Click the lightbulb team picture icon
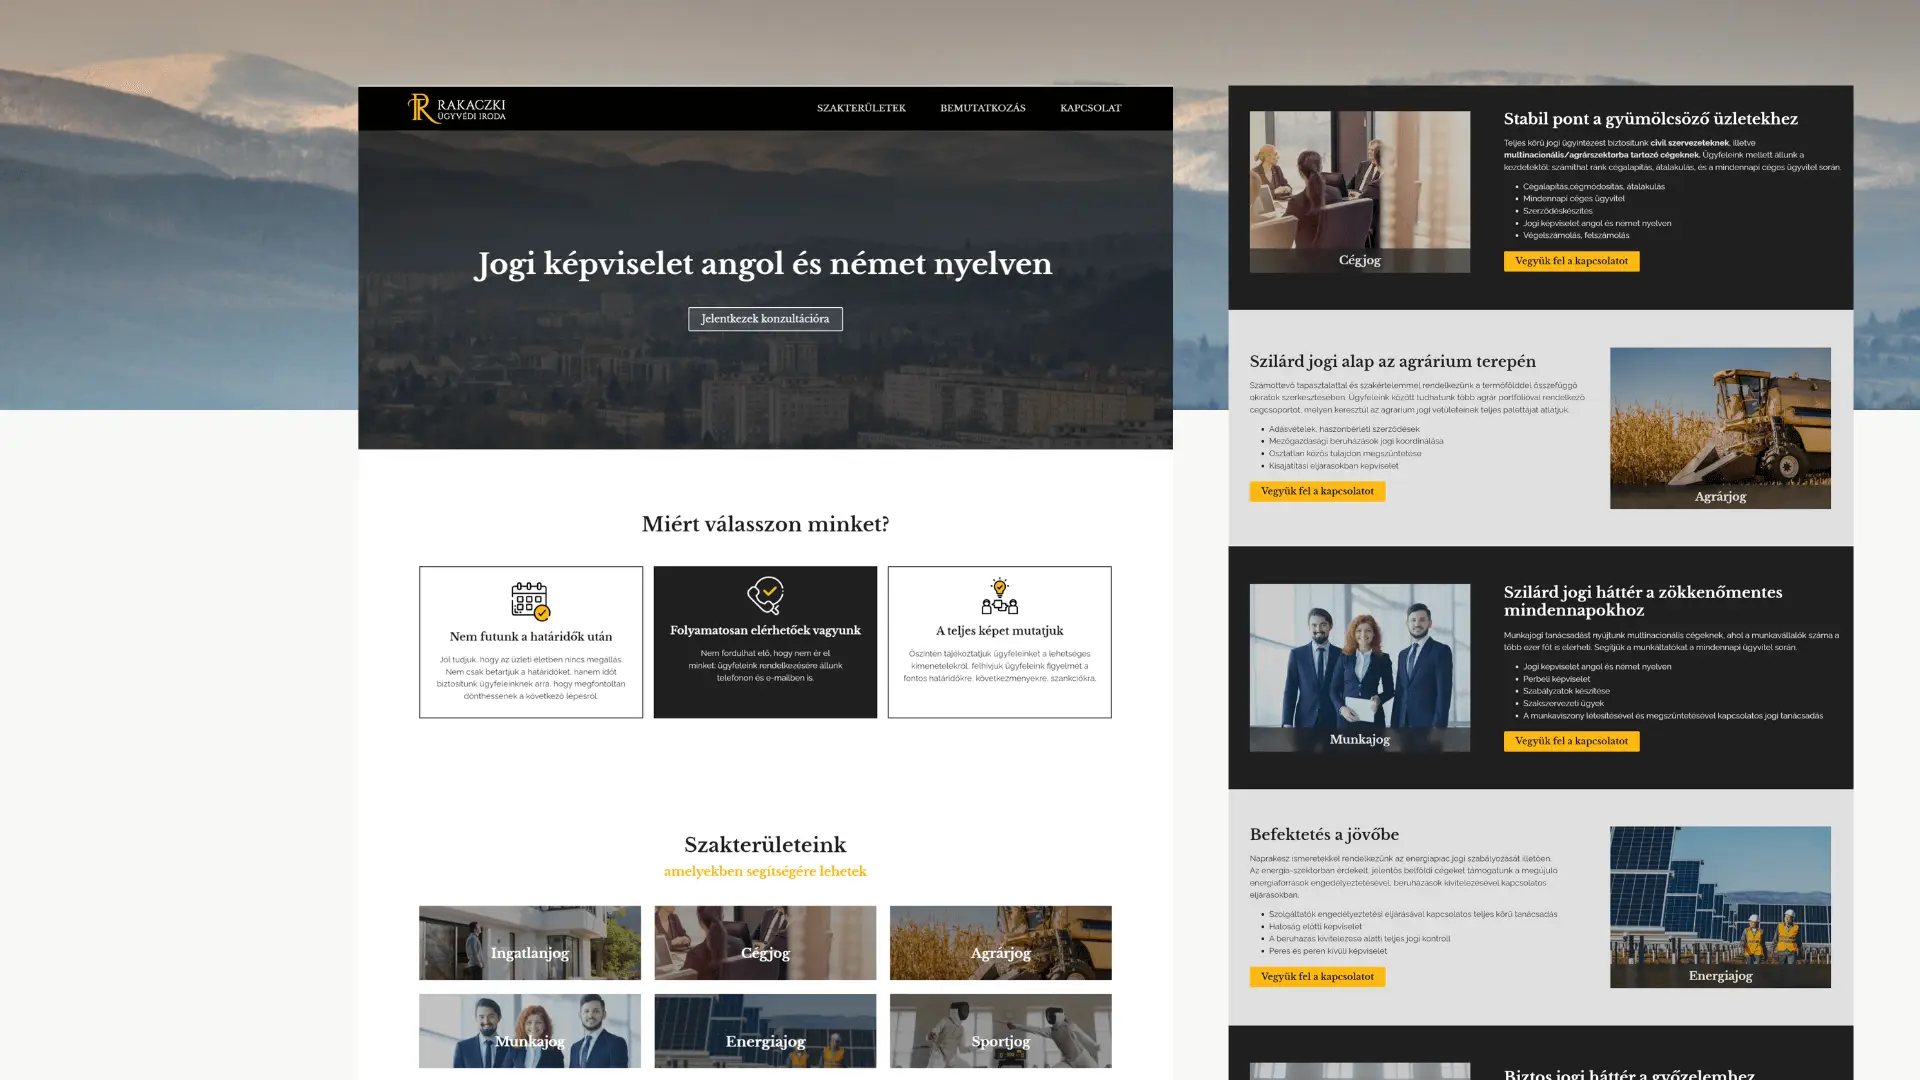Image resolution: width=1920 pixels, height=1080 pixels. (999, 596)
